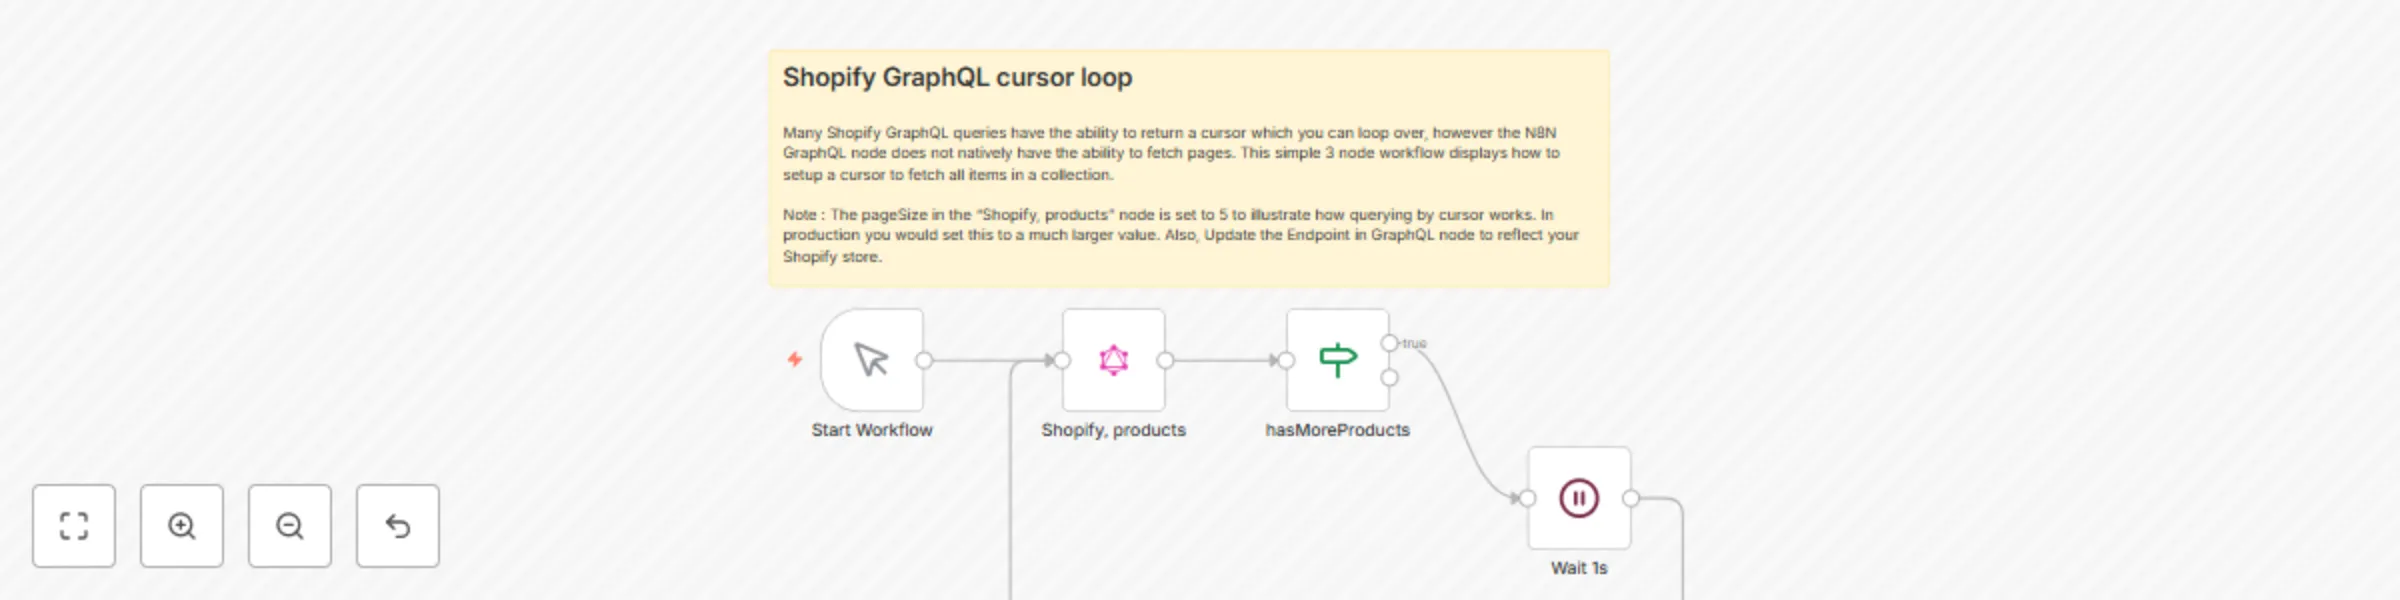The image size is (2400, 600).
Task: Click the output connector of Start Workflow
Action: [924, 360]
